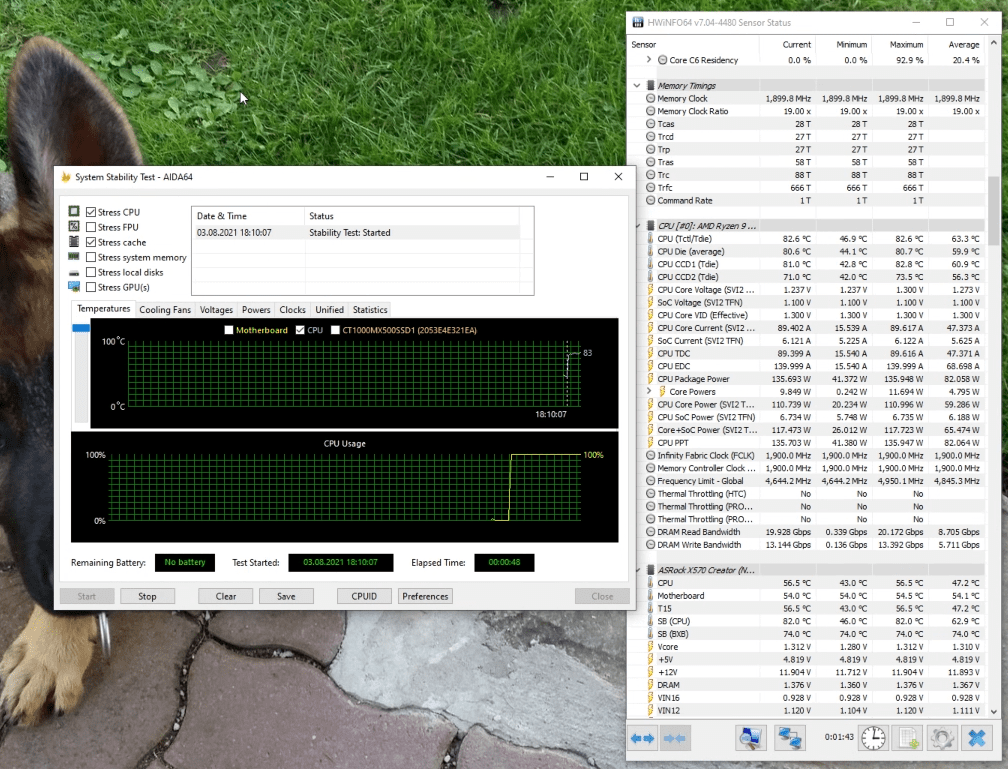Start HWiNFO logging sheet icon

[x=908, y=738]
